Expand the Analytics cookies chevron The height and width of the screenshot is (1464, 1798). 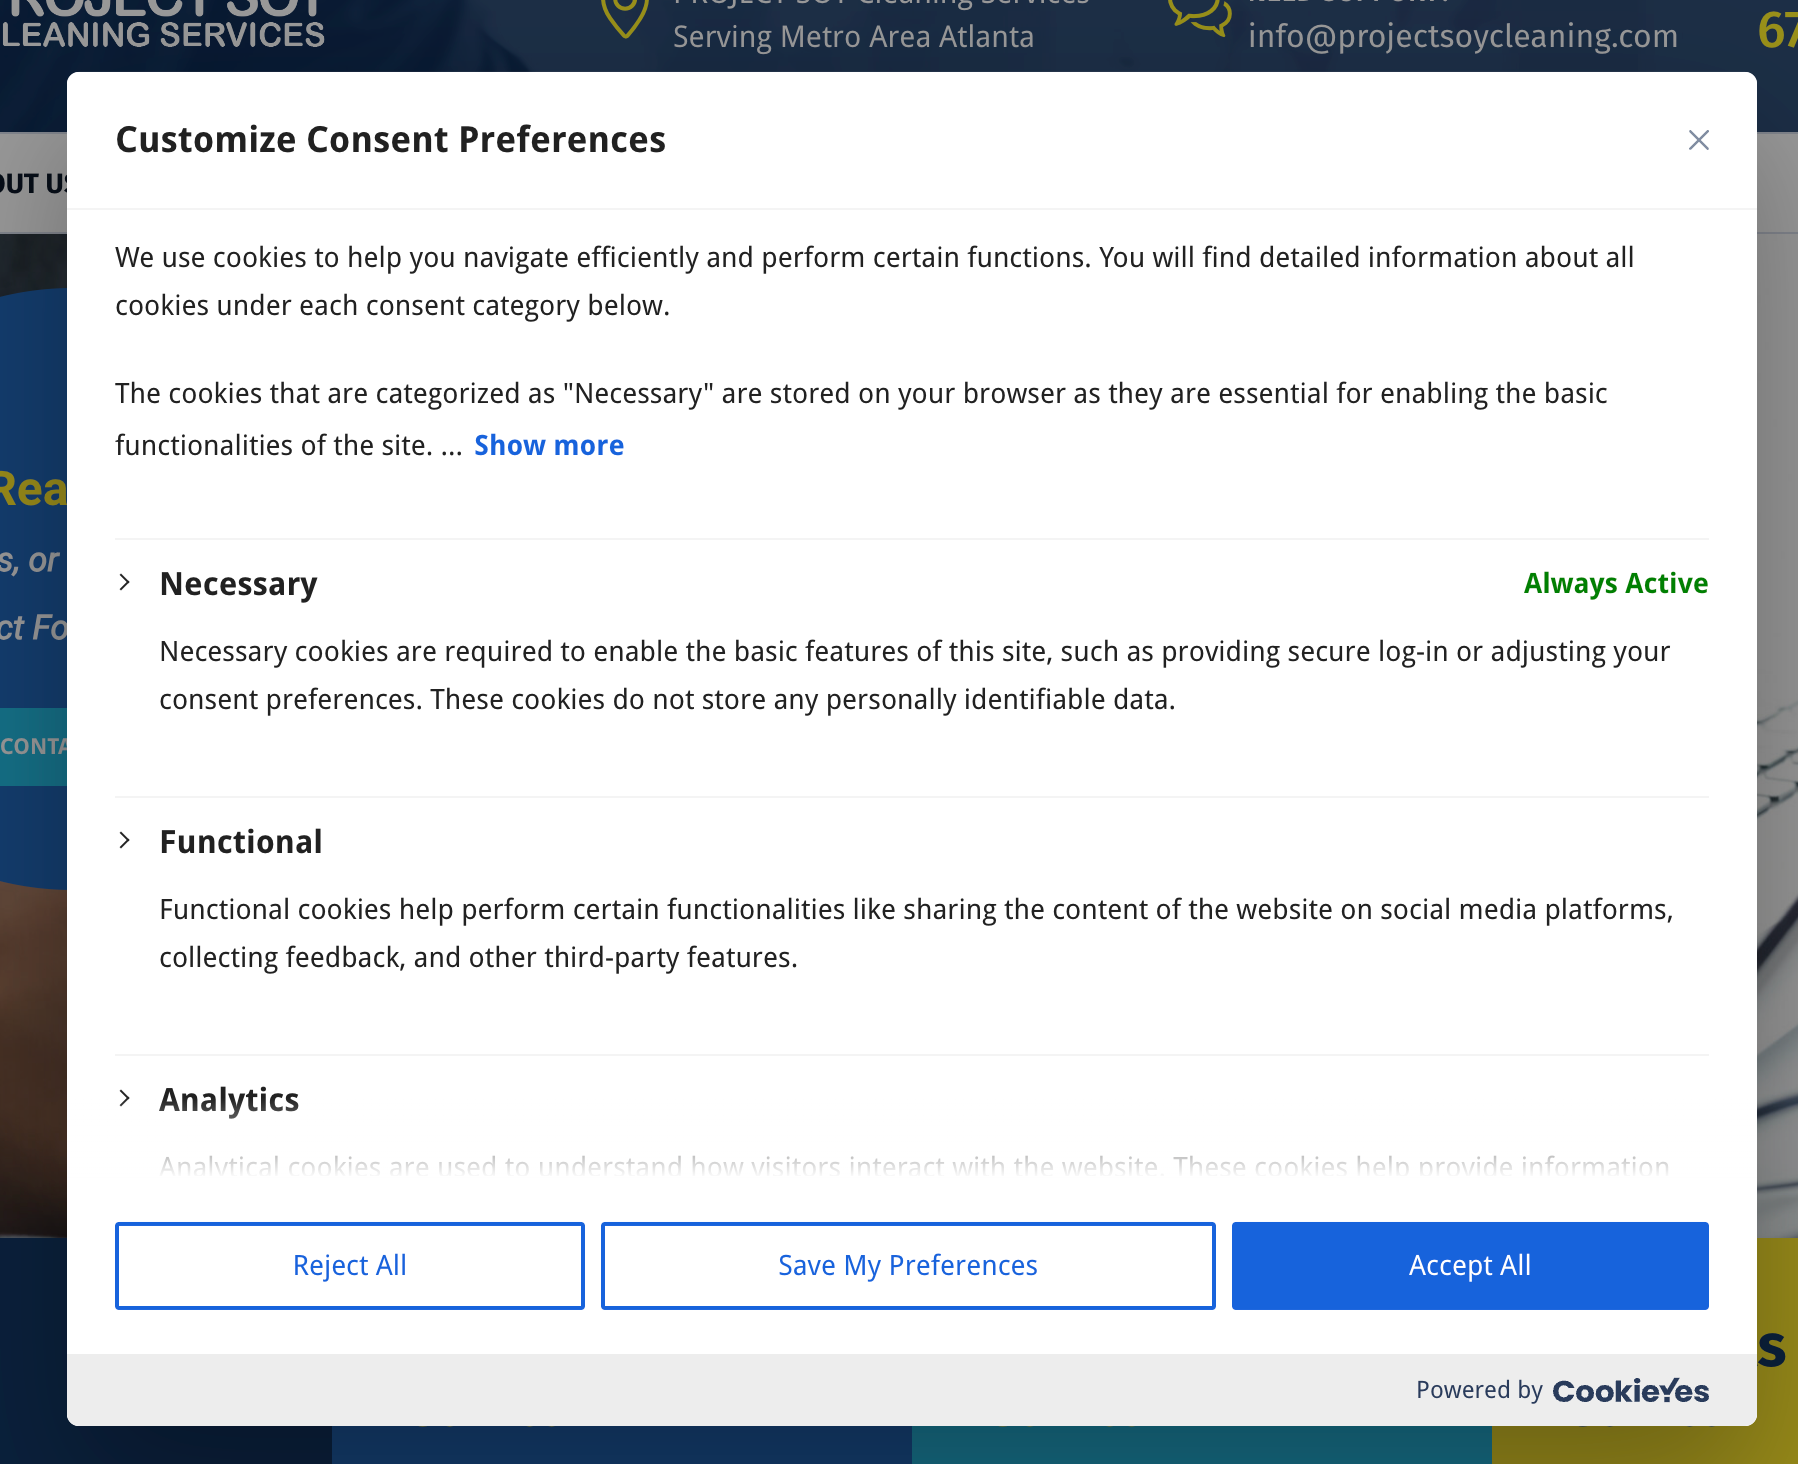(125, 1098)
